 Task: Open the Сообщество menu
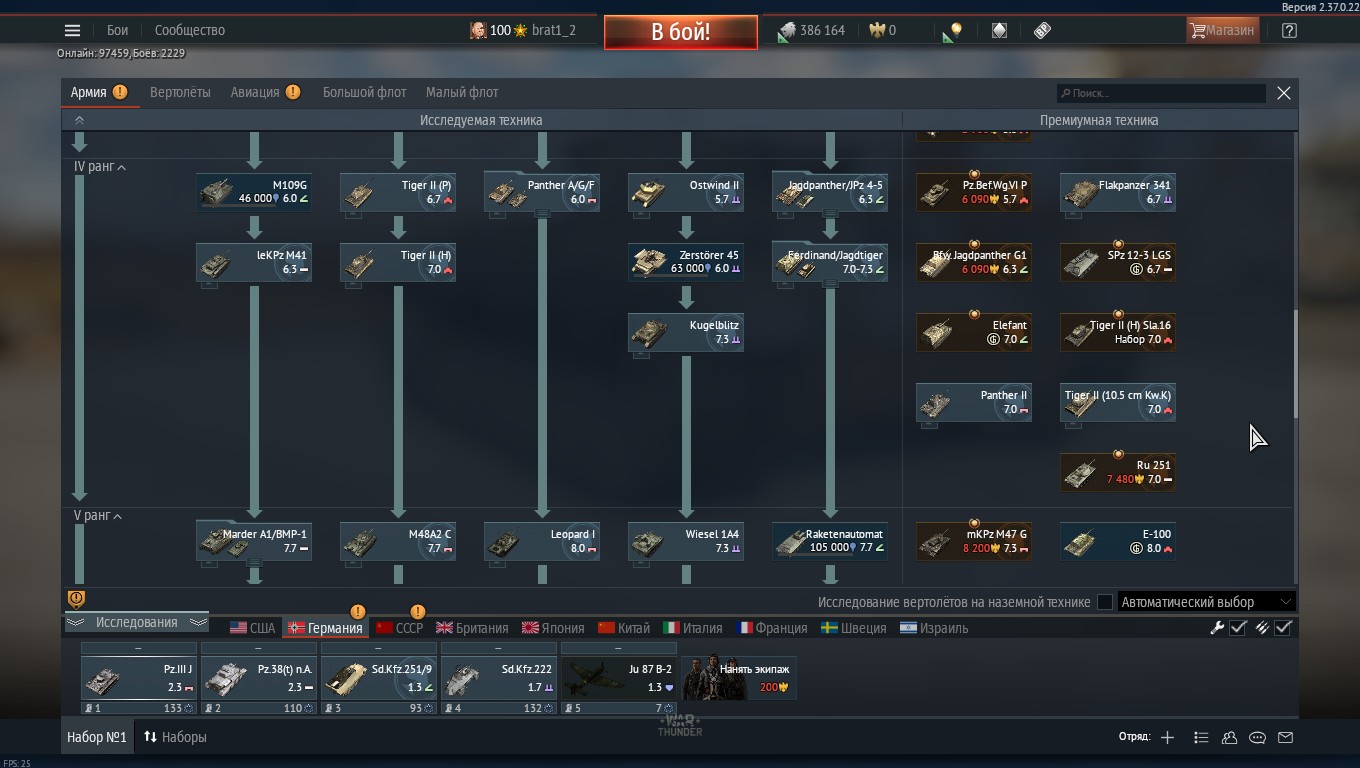pos(190,30)
